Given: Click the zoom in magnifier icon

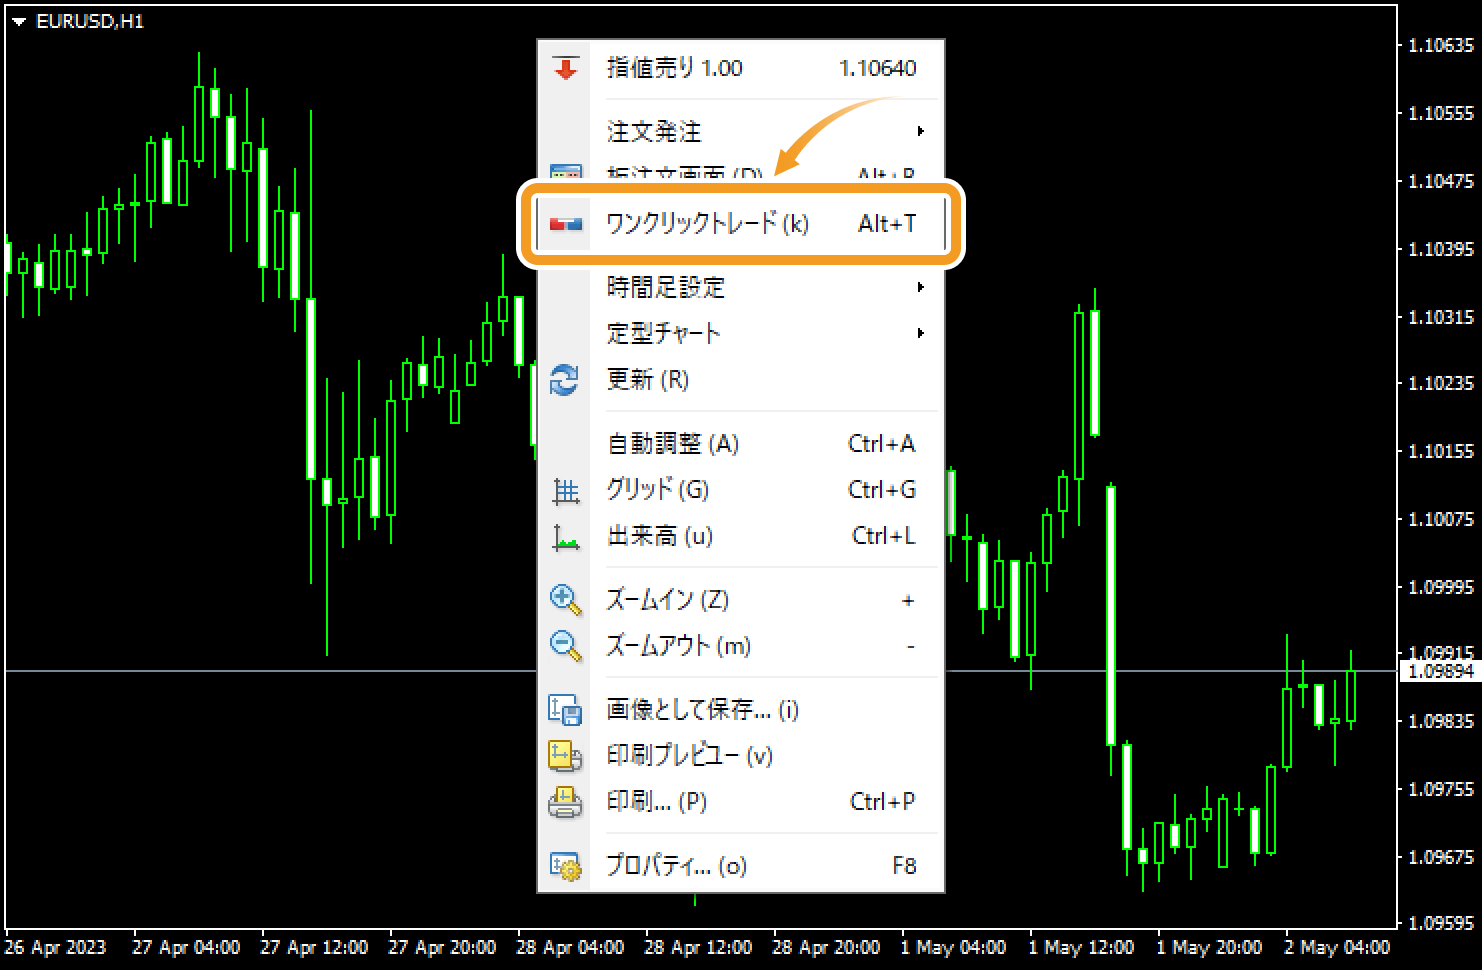Looking at the screenshot, I should tap(565, 600).
